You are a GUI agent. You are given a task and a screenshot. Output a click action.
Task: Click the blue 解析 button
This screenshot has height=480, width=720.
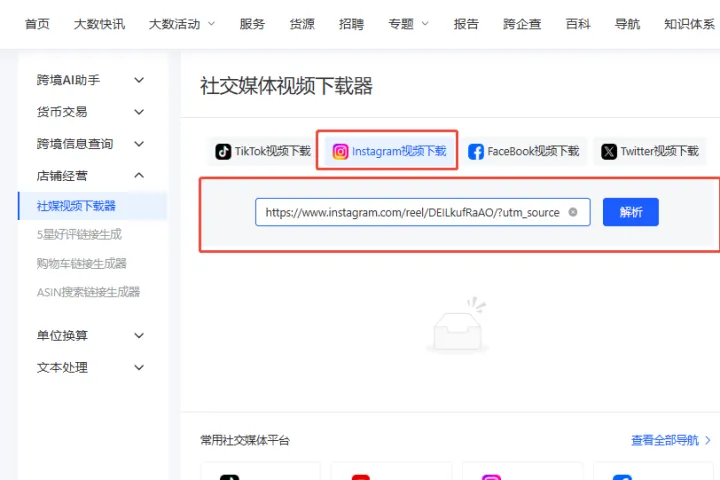[630, 212]
